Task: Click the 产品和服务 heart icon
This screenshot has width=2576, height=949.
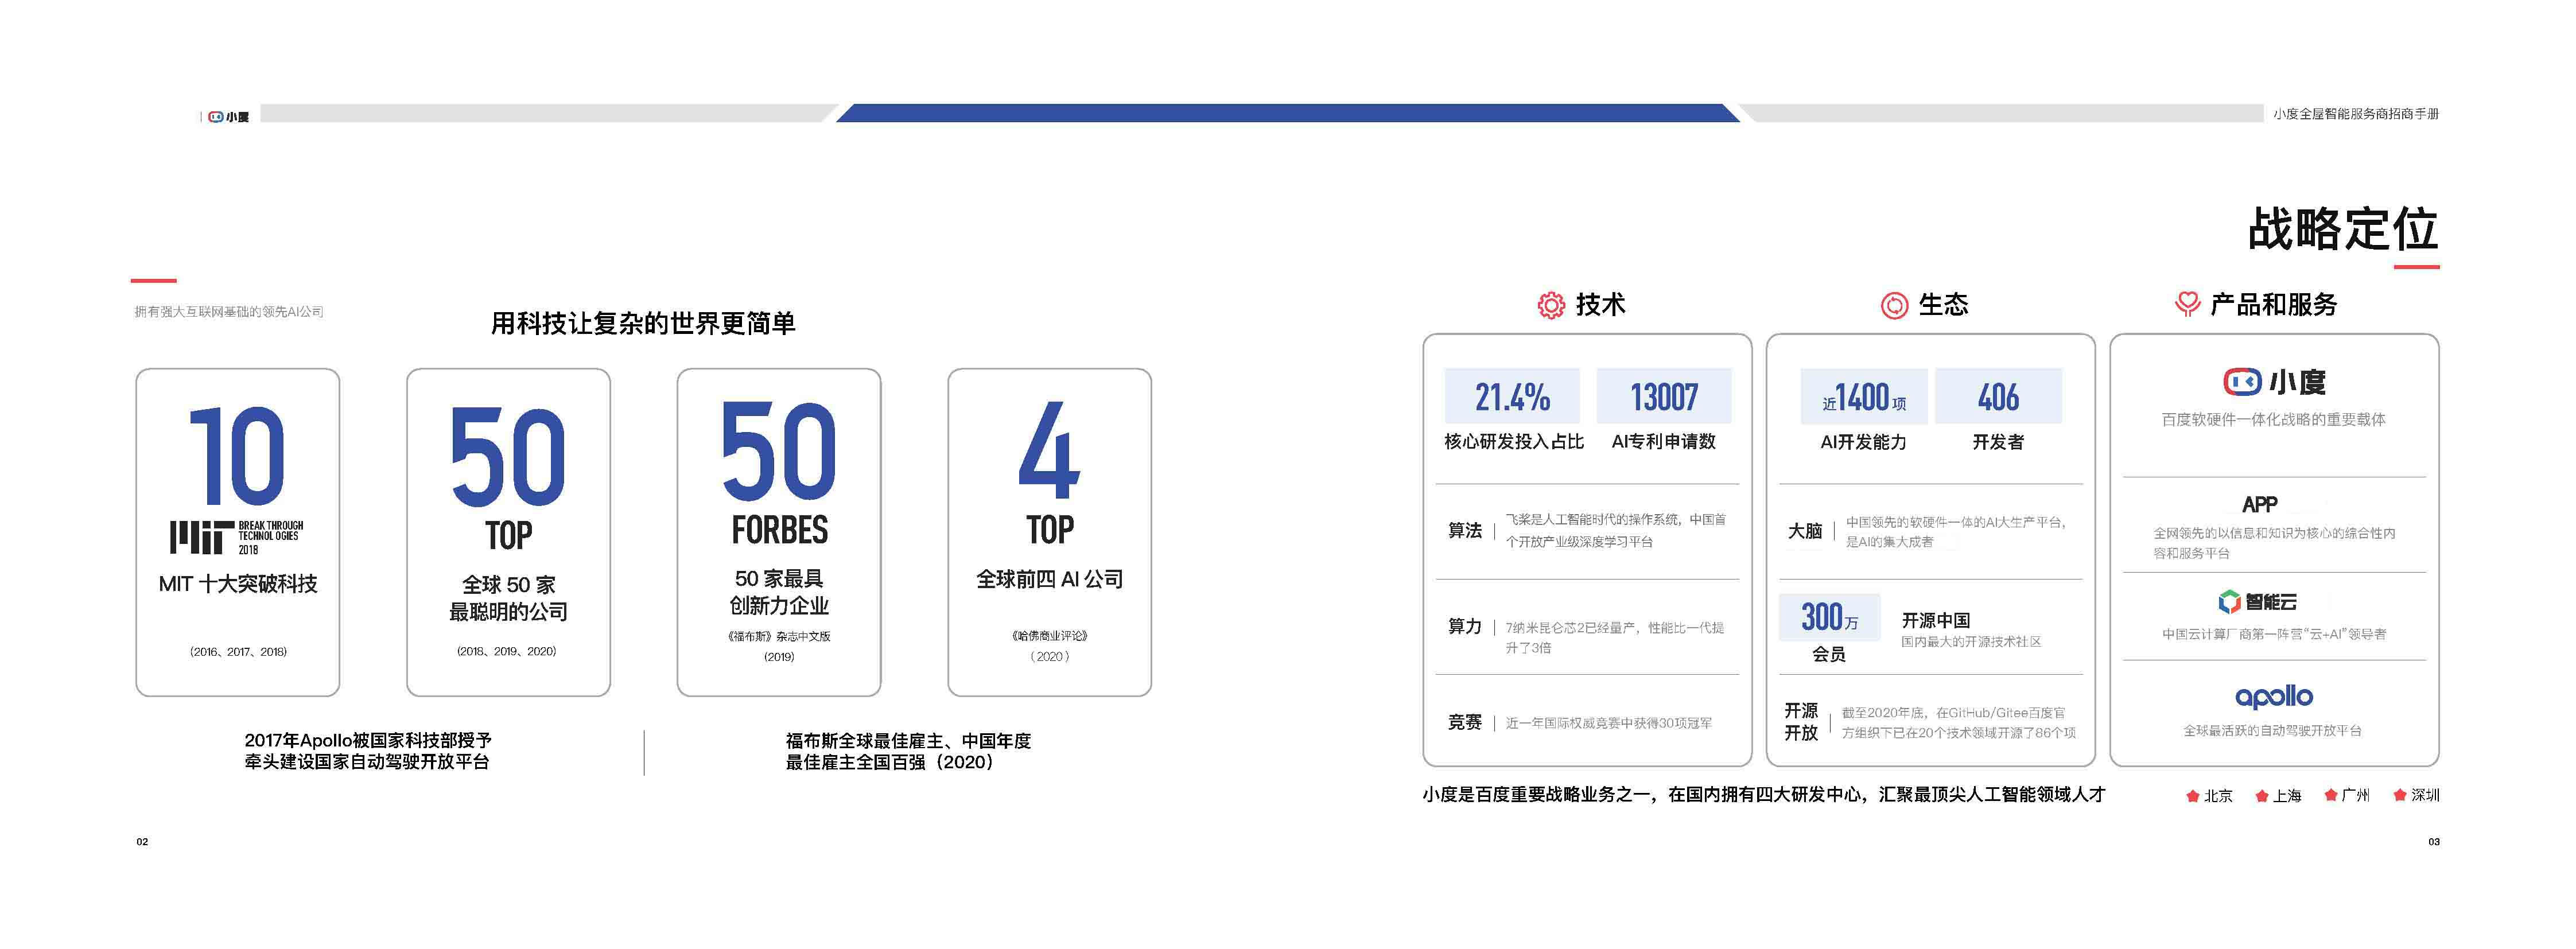Action: tap(2188, 304)
